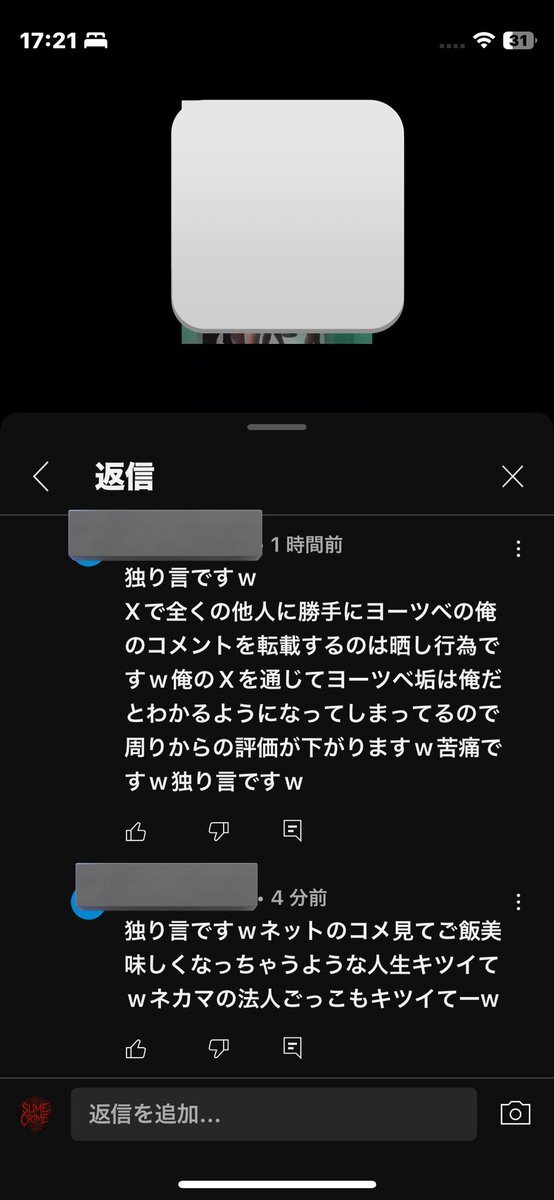The width and height of the screenshot is (554, 1200).
Task: Tap the Slime Crime profile avatar
Action: pos(36,1113)
